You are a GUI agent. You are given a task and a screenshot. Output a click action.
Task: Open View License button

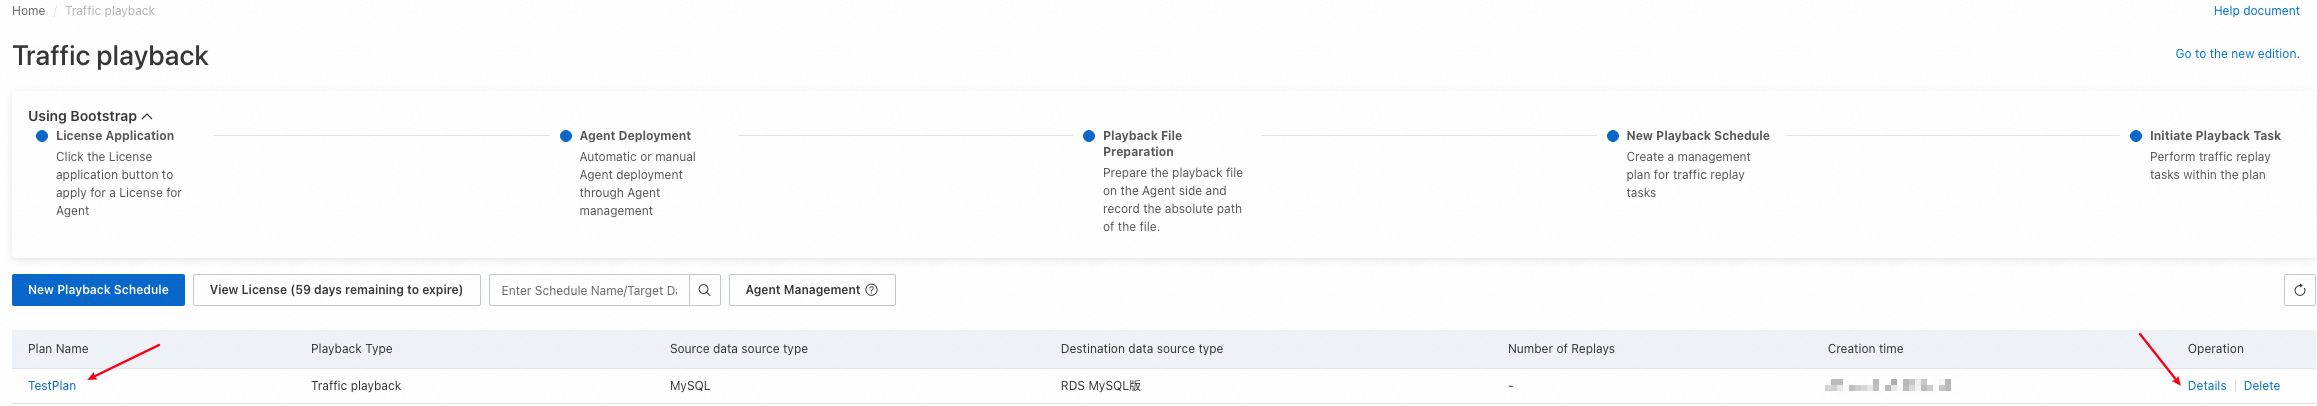tap(336, 290)
